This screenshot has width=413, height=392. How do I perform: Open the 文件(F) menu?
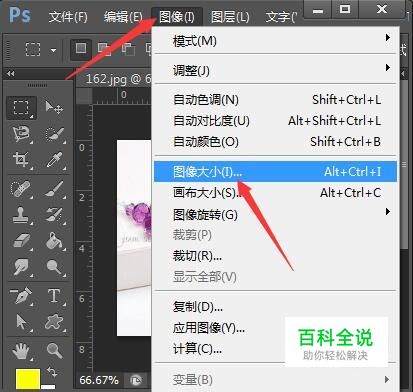pyautogui.click(x=68, y=17)
